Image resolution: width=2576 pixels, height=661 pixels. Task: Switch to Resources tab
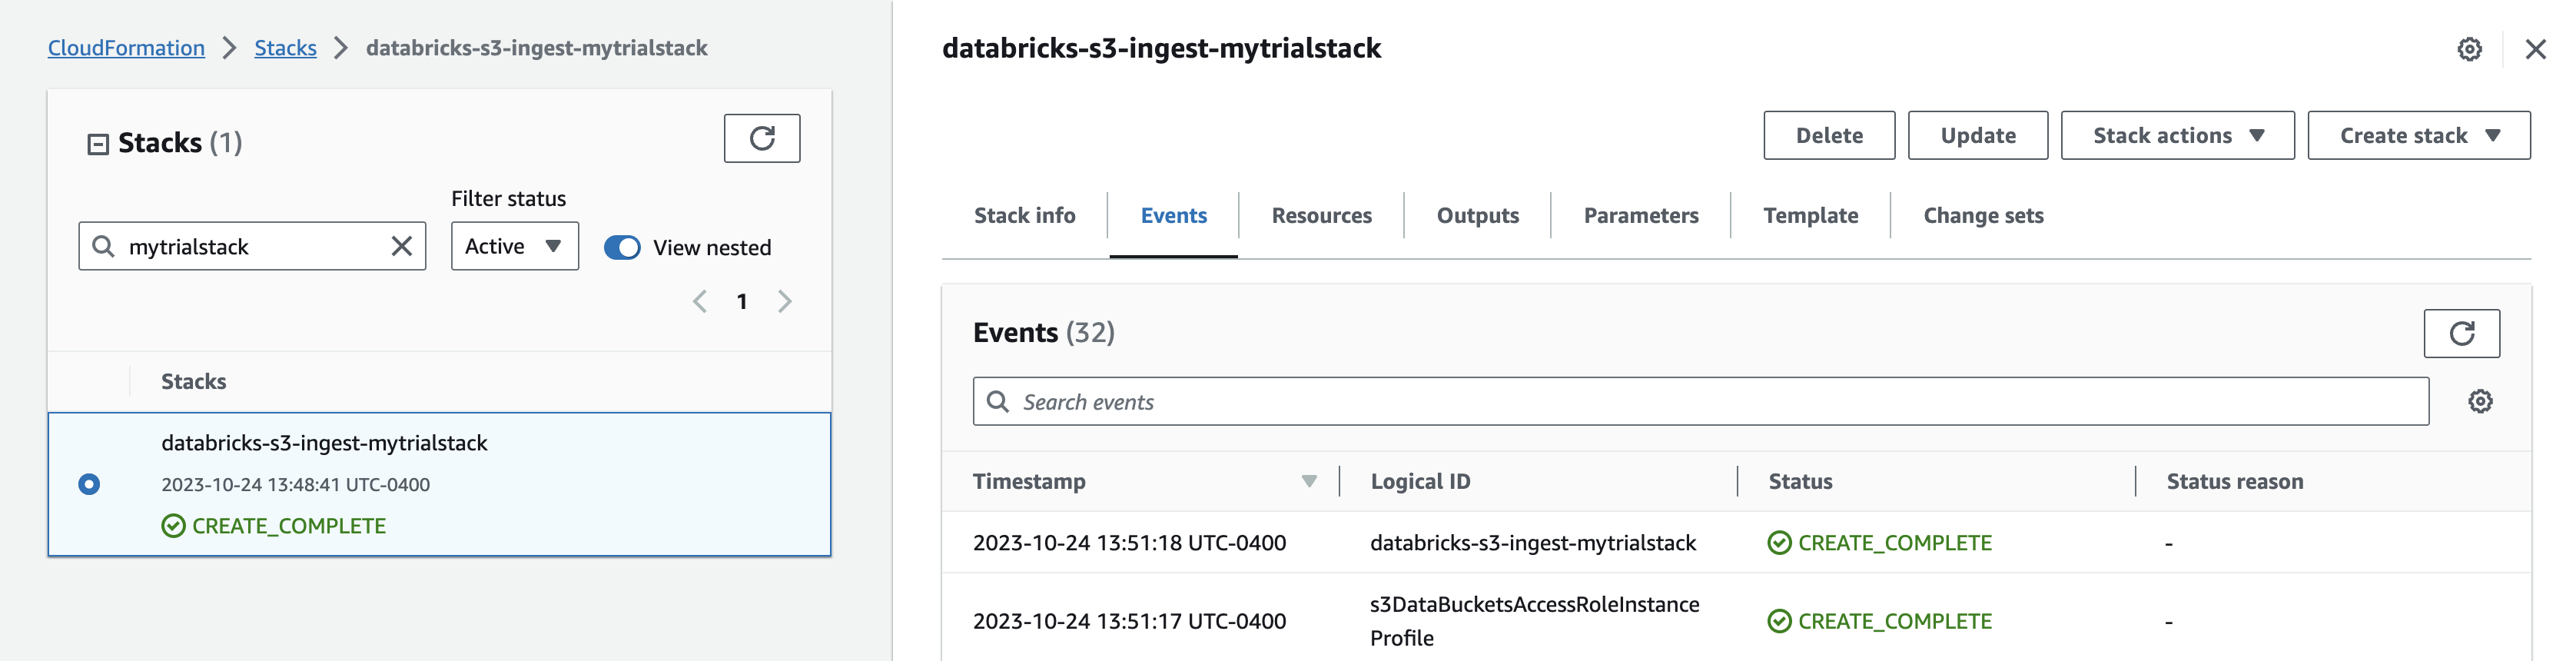point(1321,215)
